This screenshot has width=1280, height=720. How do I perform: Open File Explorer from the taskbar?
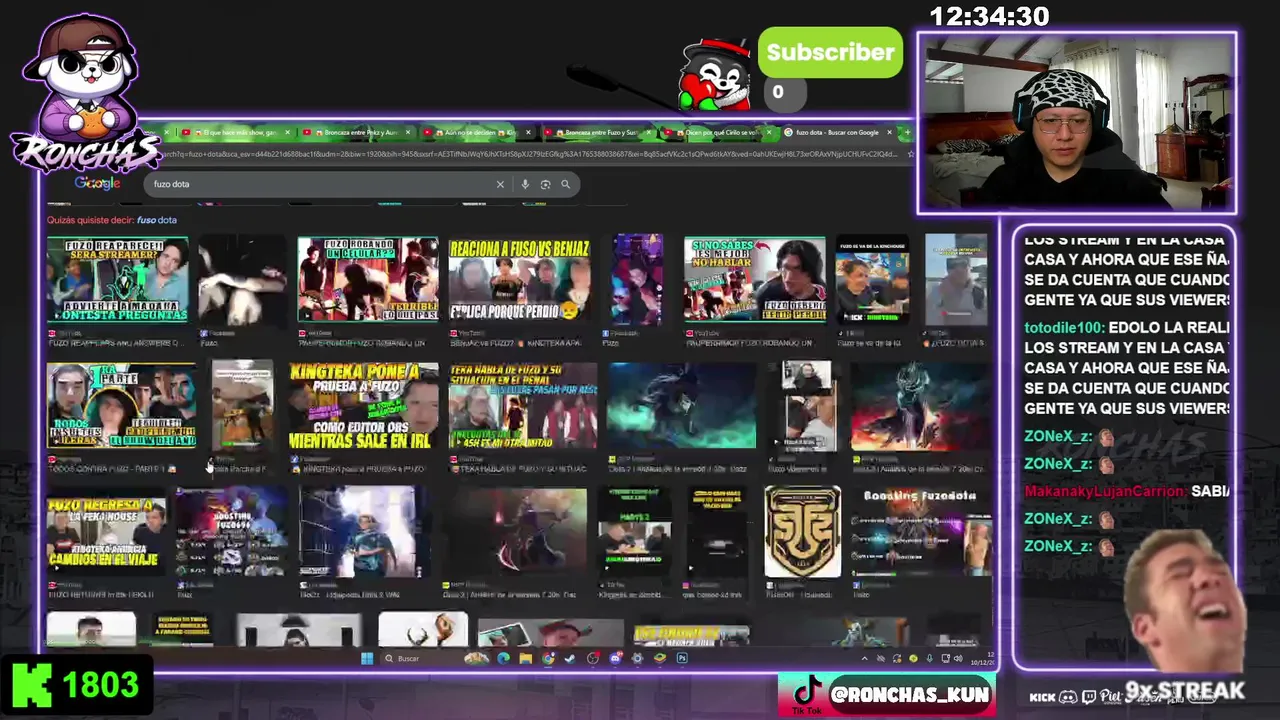(x=525, y=658)
